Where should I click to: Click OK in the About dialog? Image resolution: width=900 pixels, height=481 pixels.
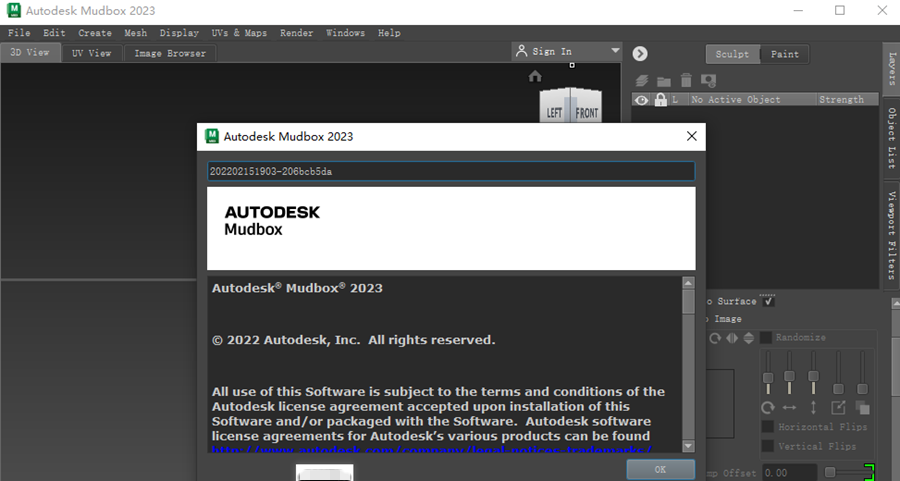pyautogui.click(x=660, y=470)
